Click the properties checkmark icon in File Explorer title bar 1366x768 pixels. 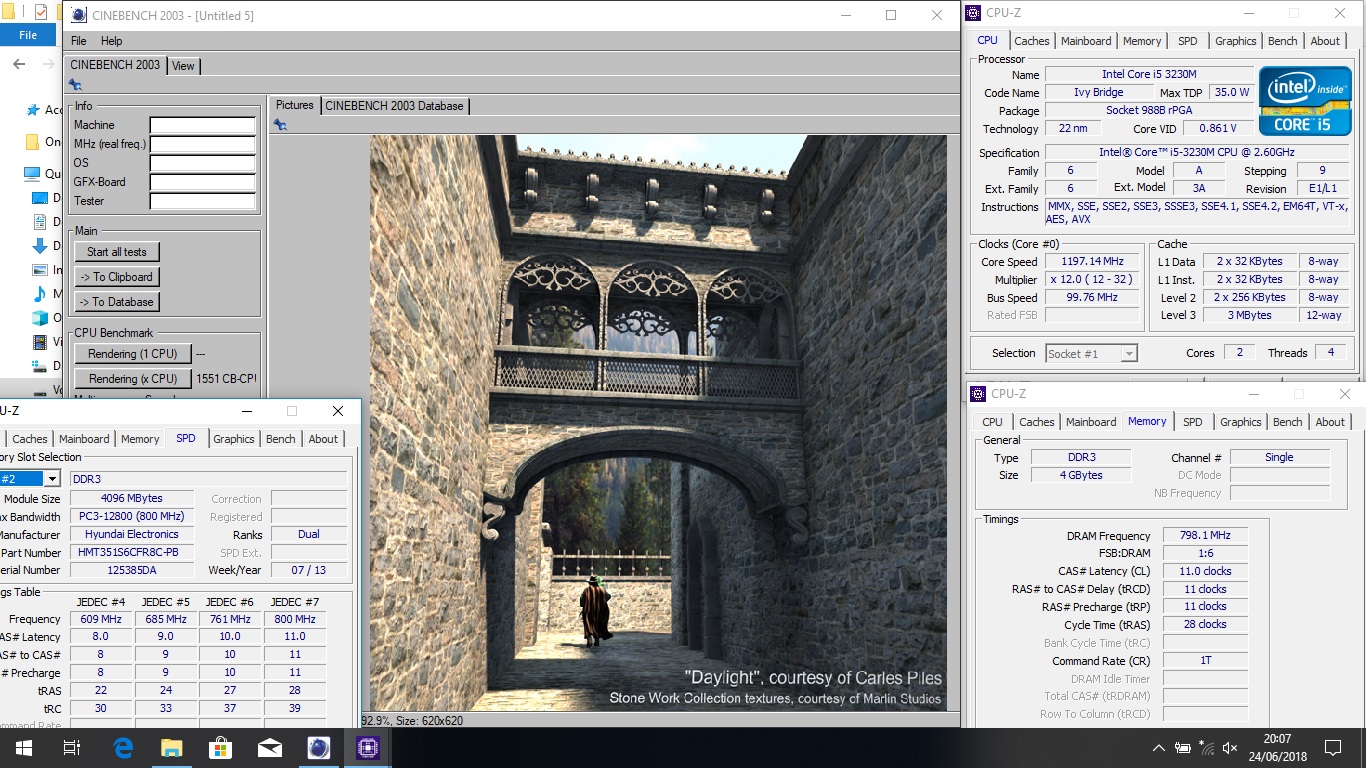pos(40,12)
